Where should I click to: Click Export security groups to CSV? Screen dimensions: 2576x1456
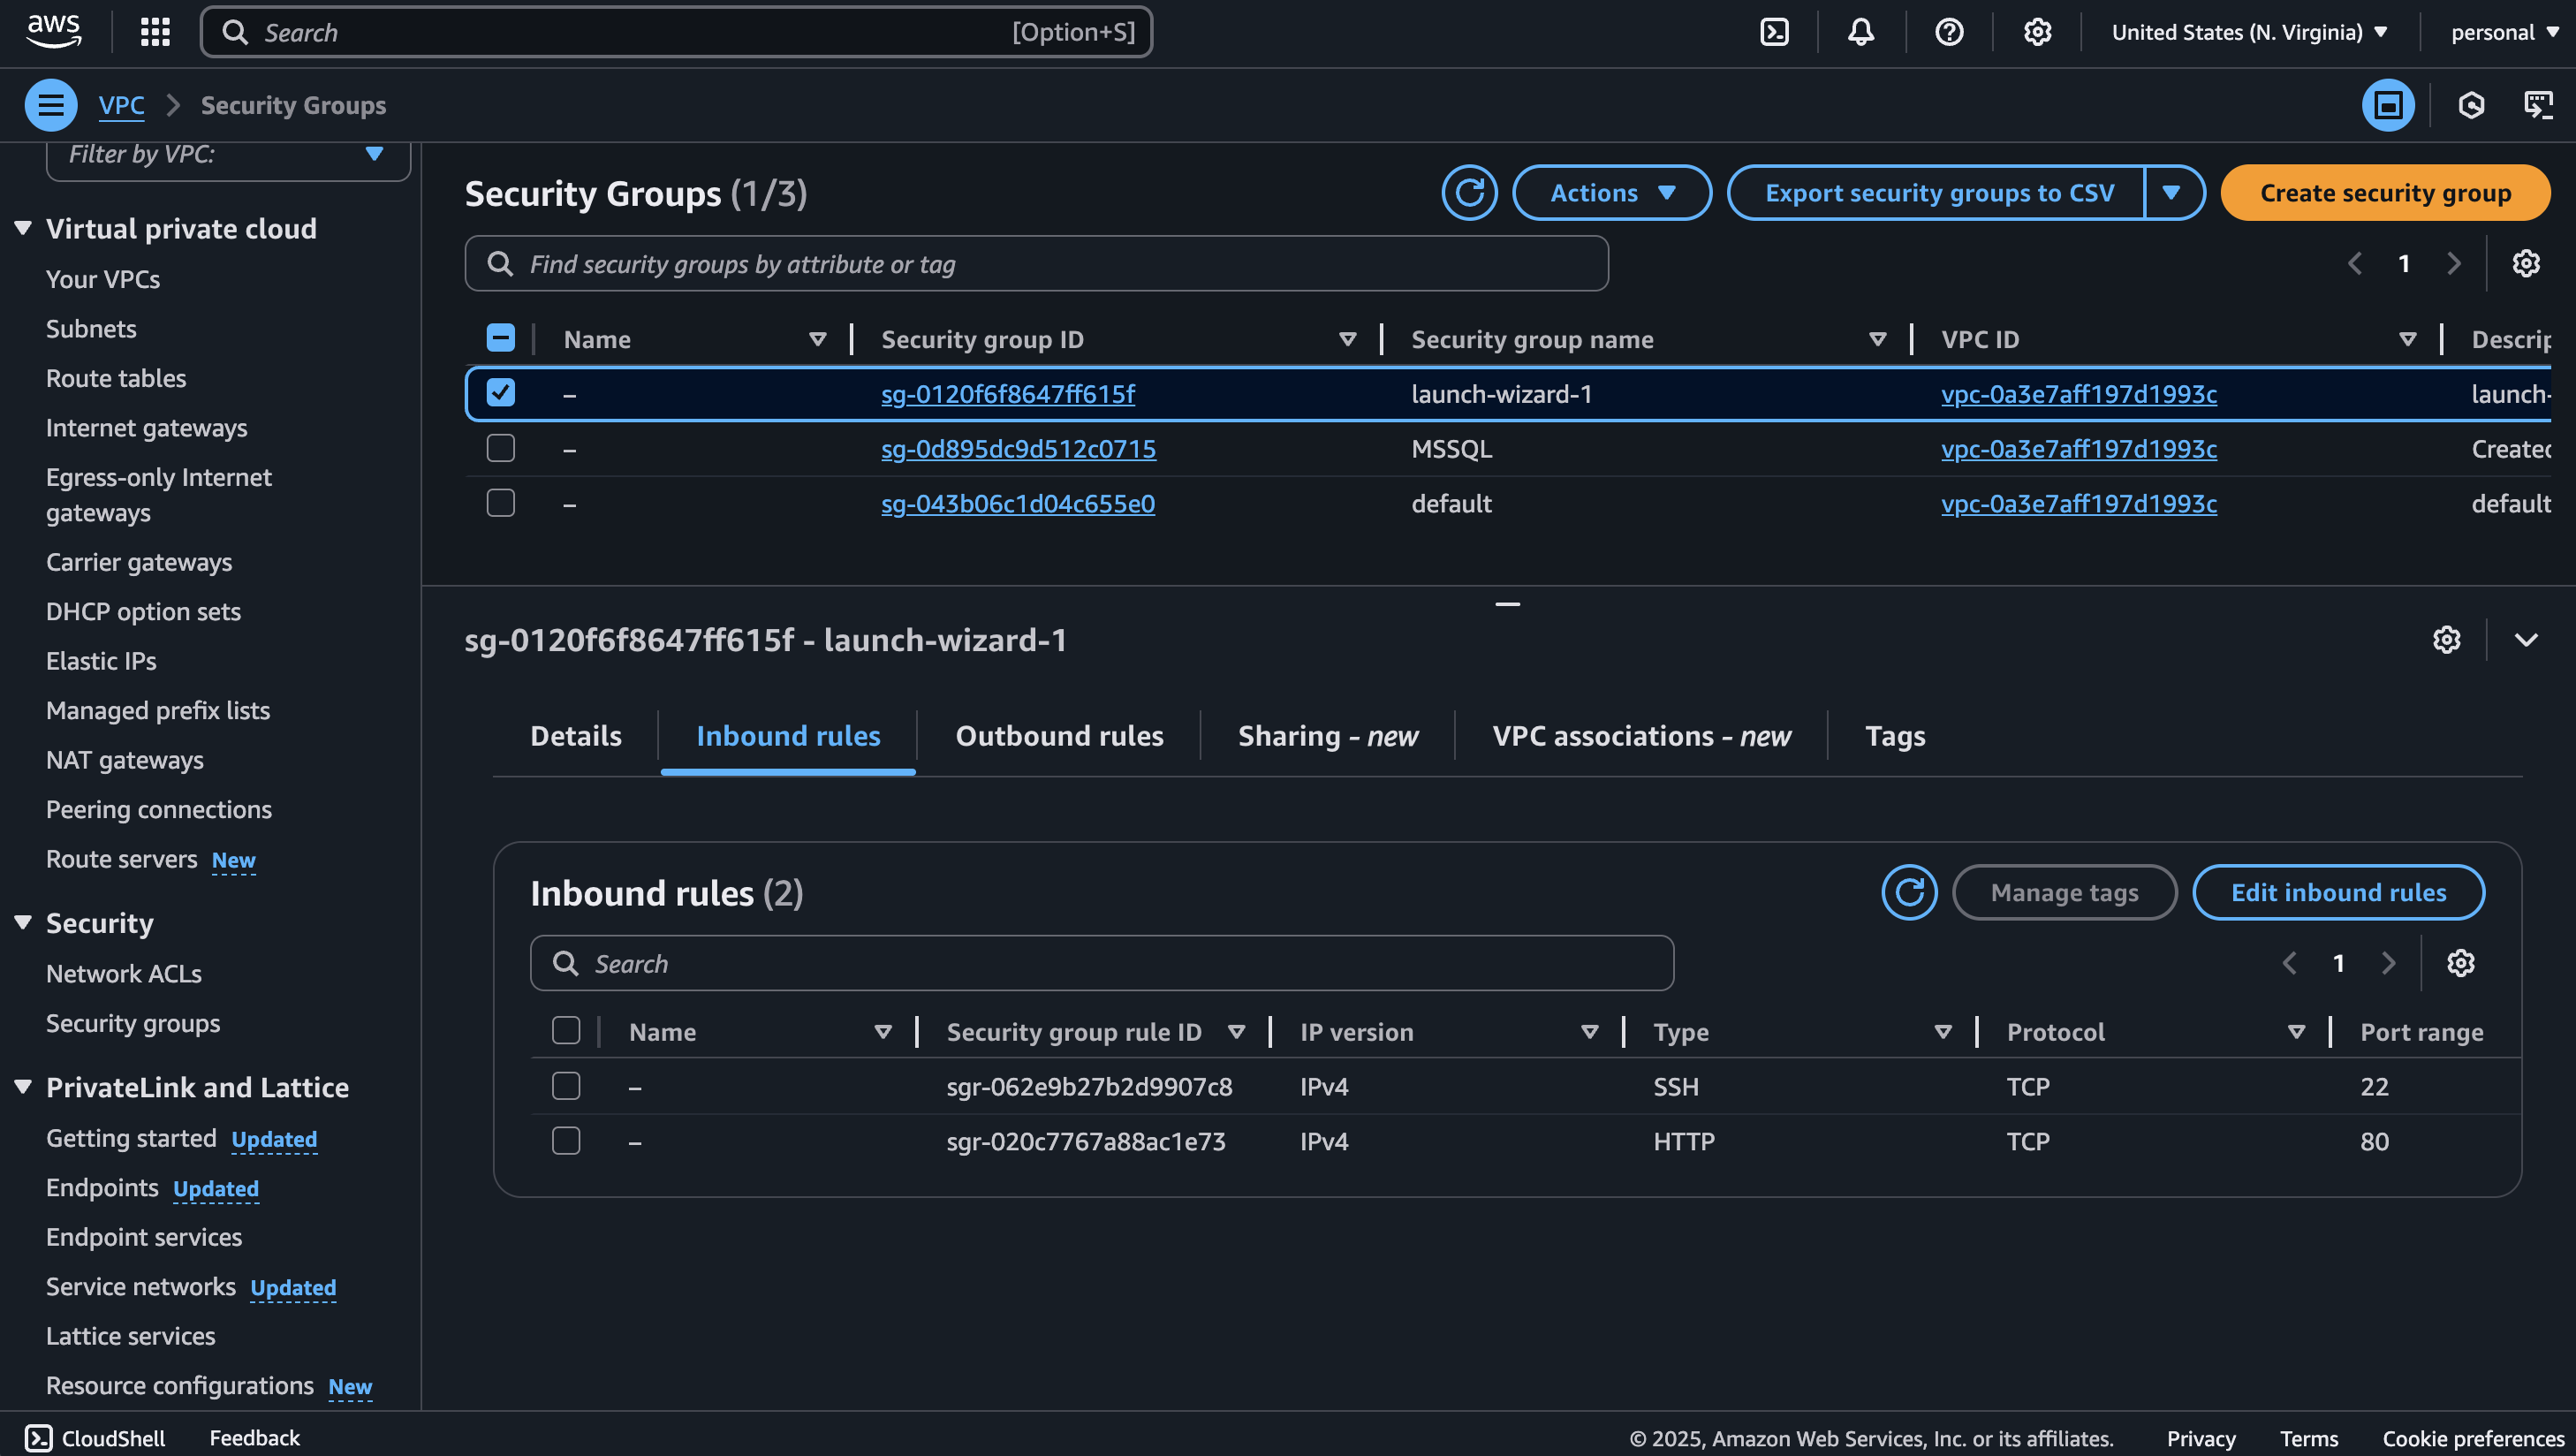1938,193
